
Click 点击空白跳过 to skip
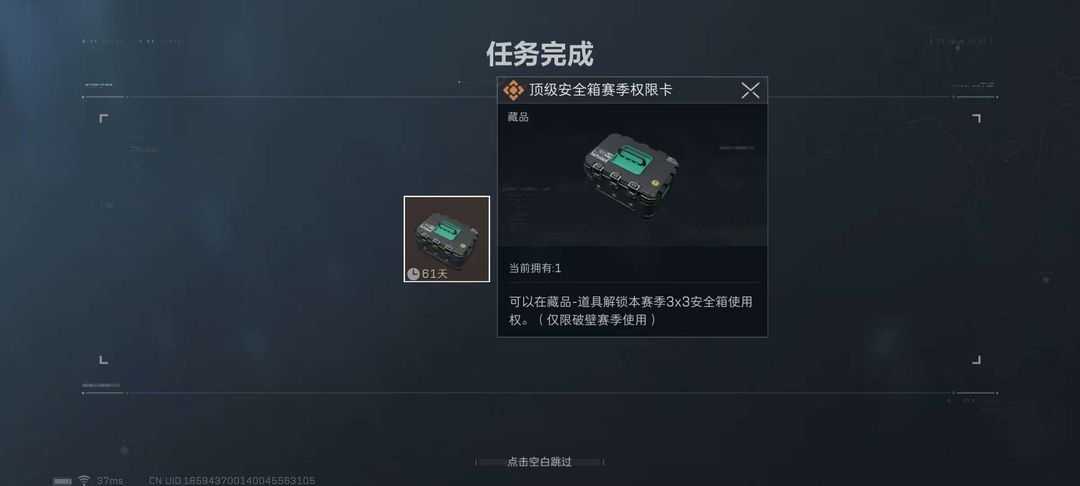539,462
